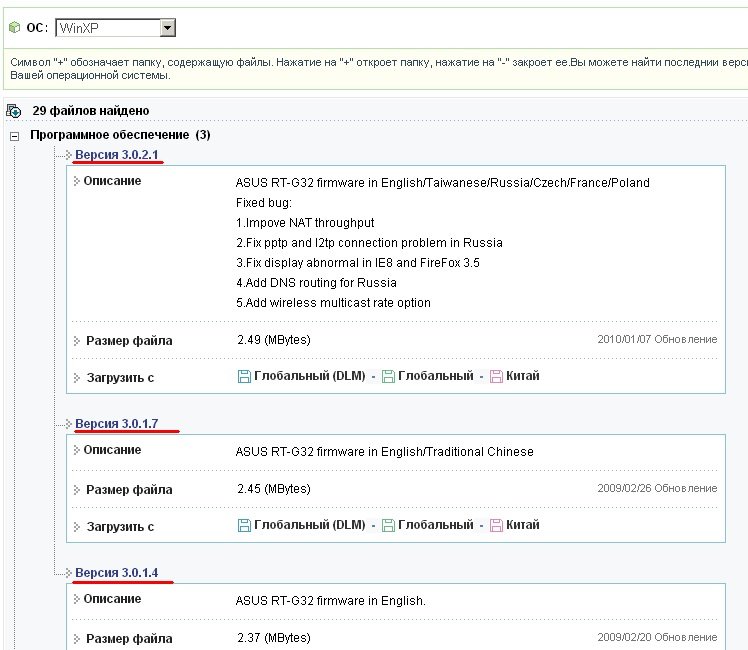Download 3.0.1.7 from Глобальный (DLM)

click(x=310, y=525)
